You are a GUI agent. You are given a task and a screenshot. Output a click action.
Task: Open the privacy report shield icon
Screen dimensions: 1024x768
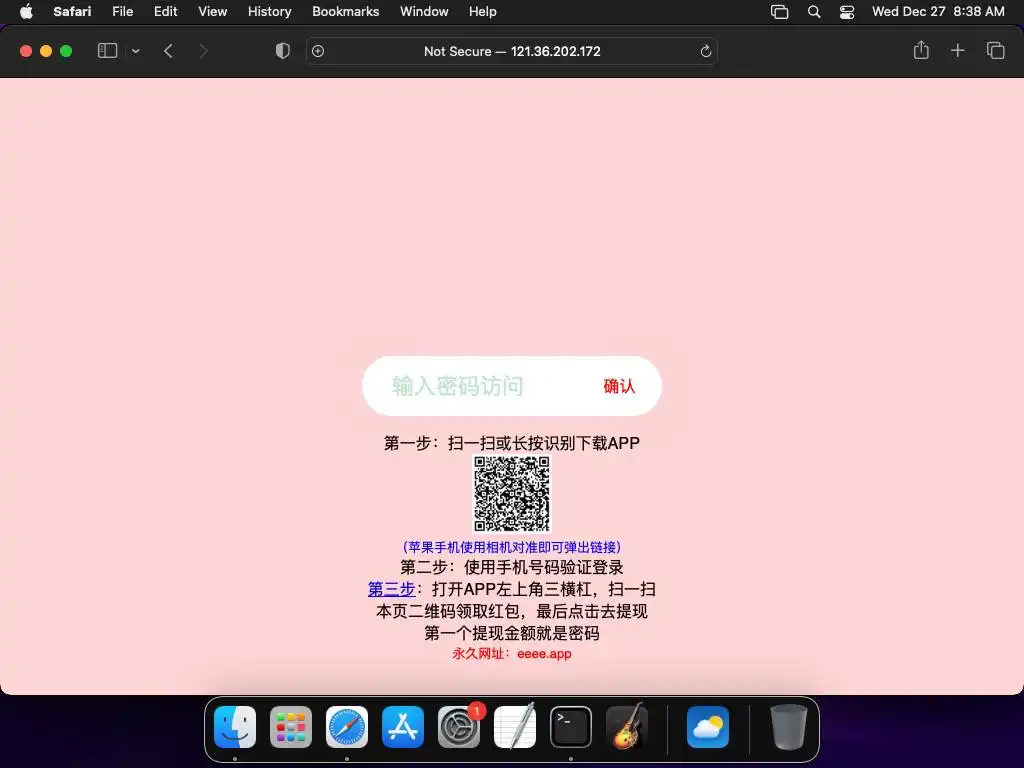click(283, 51)
